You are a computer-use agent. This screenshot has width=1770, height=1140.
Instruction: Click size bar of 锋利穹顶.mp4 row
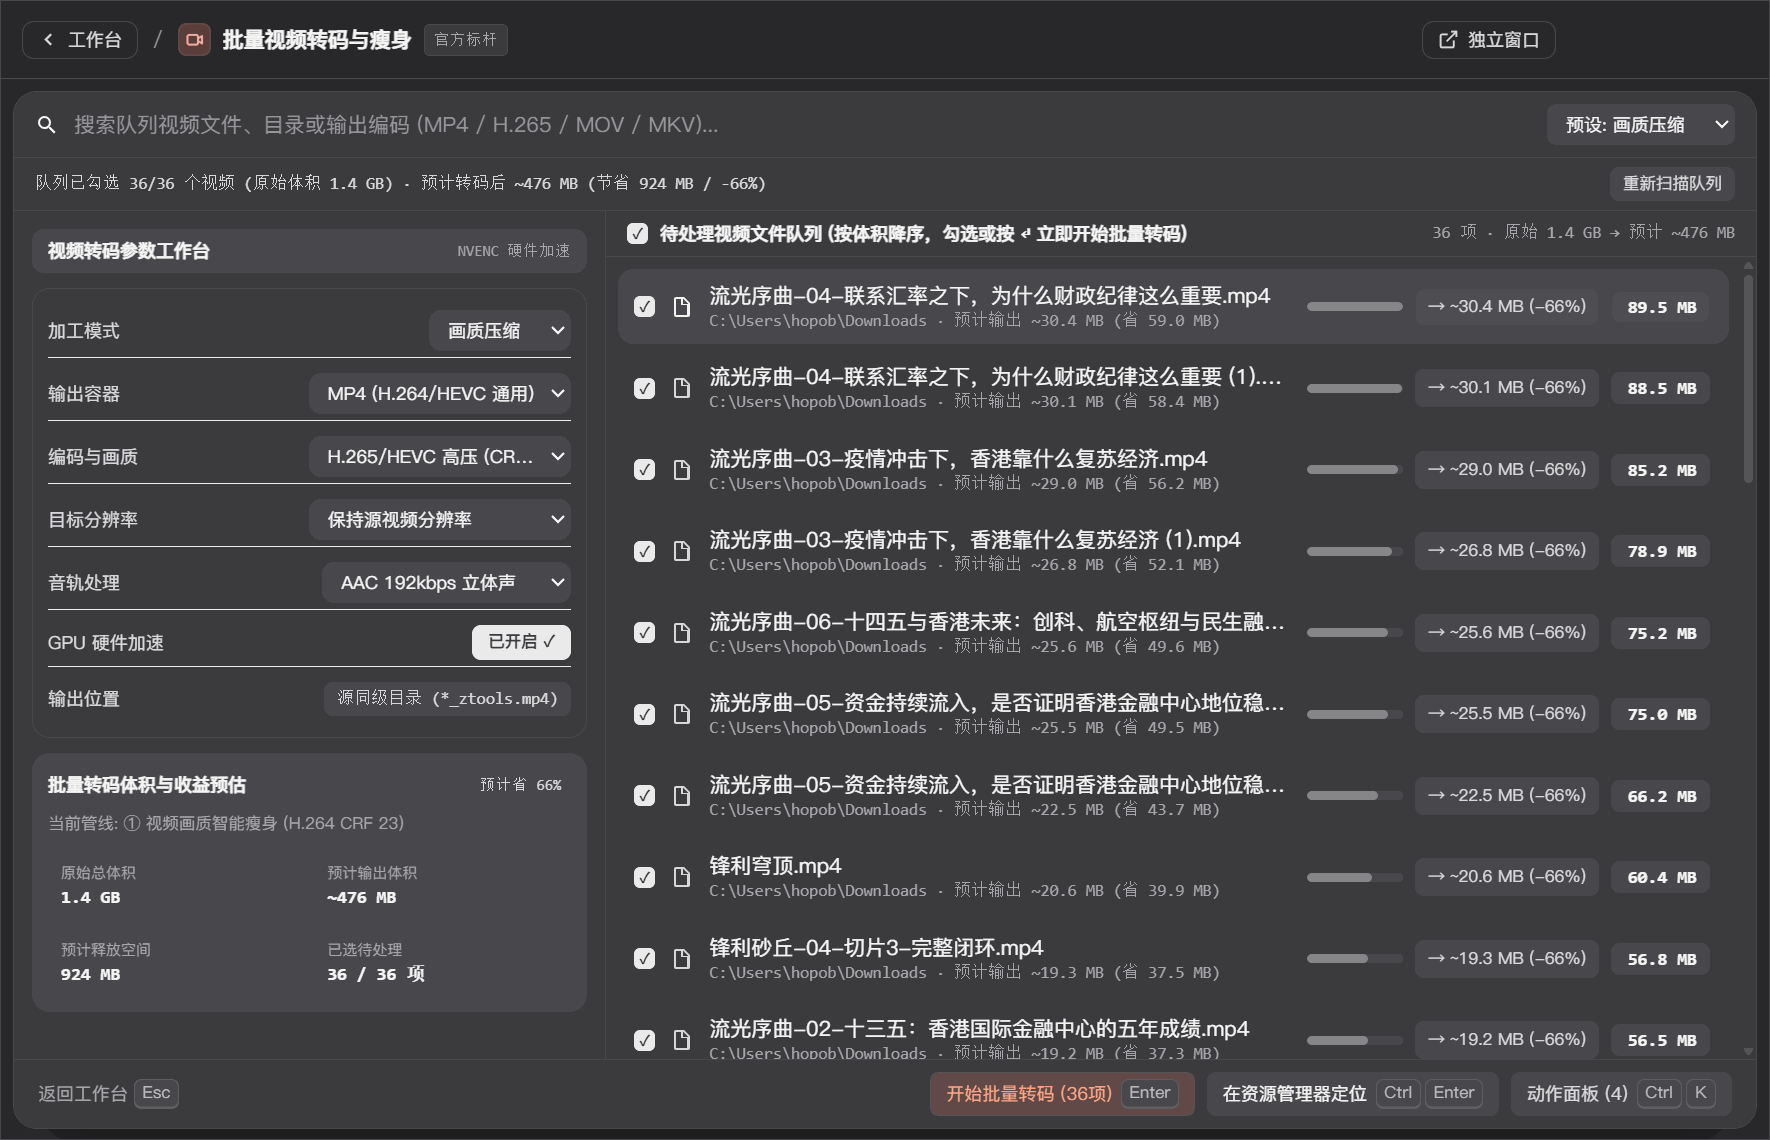[x=1355, y=877]
